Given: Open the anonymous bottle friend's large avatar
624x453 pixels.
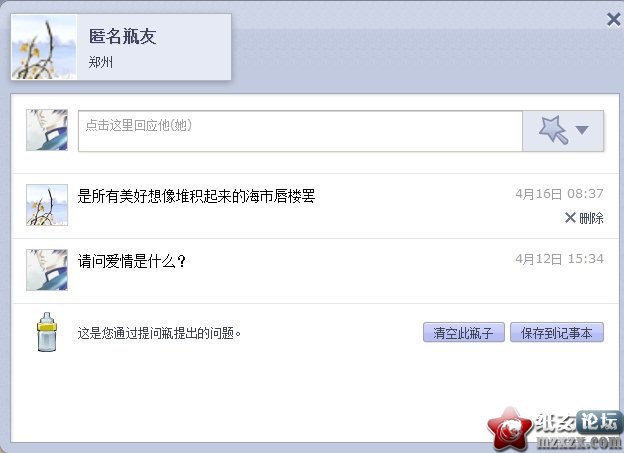Looking at the screenshot, I should pyautogui.click(x=44, y=47).
